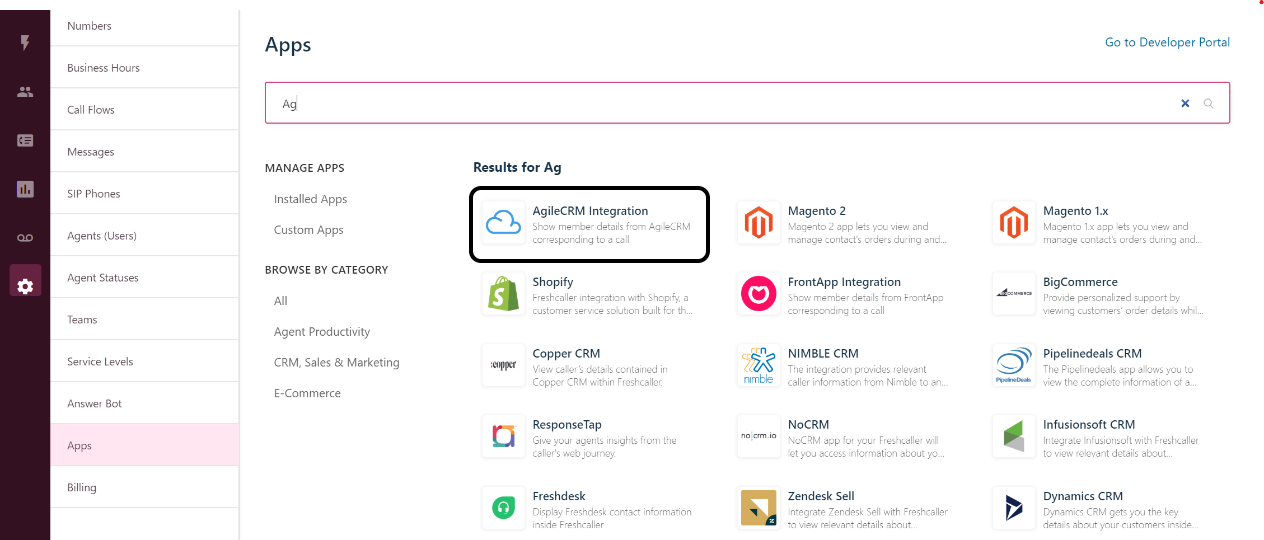
Task: Follow the Go to Developer Portal link
Action: (x=1167, y=42)
